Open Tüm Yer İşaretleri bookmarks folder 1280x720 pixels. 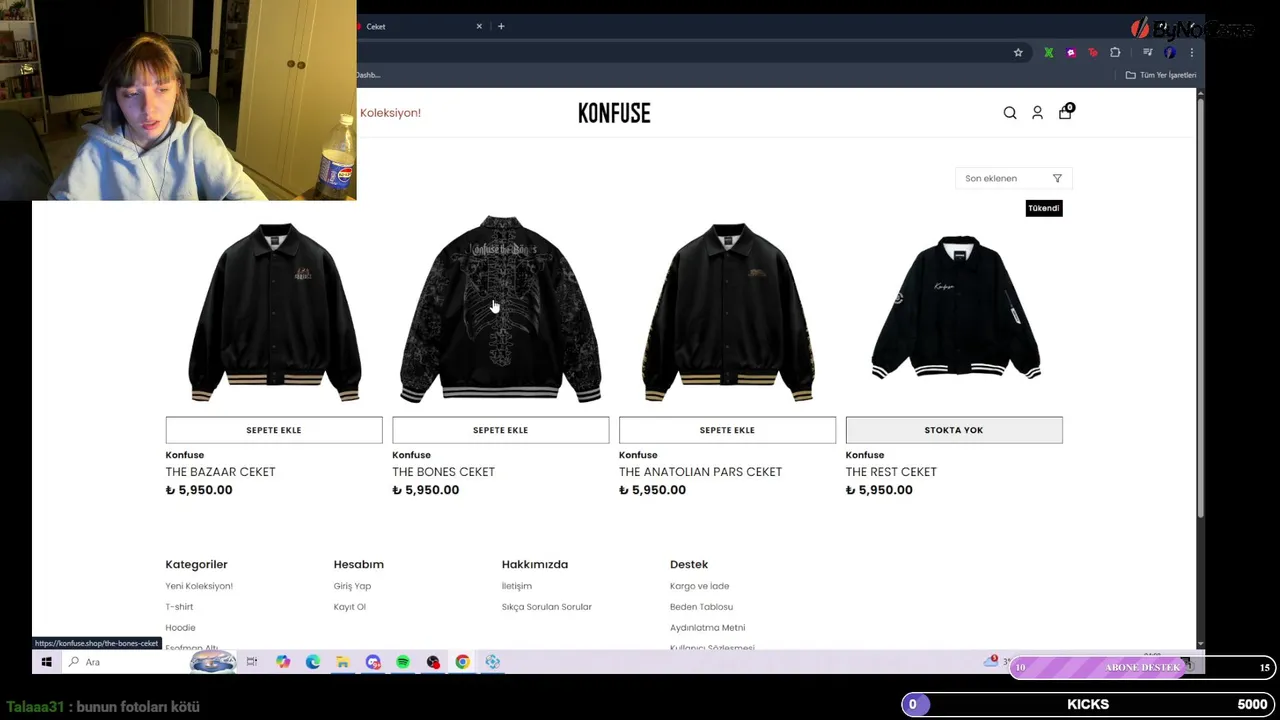(1161, 75)
